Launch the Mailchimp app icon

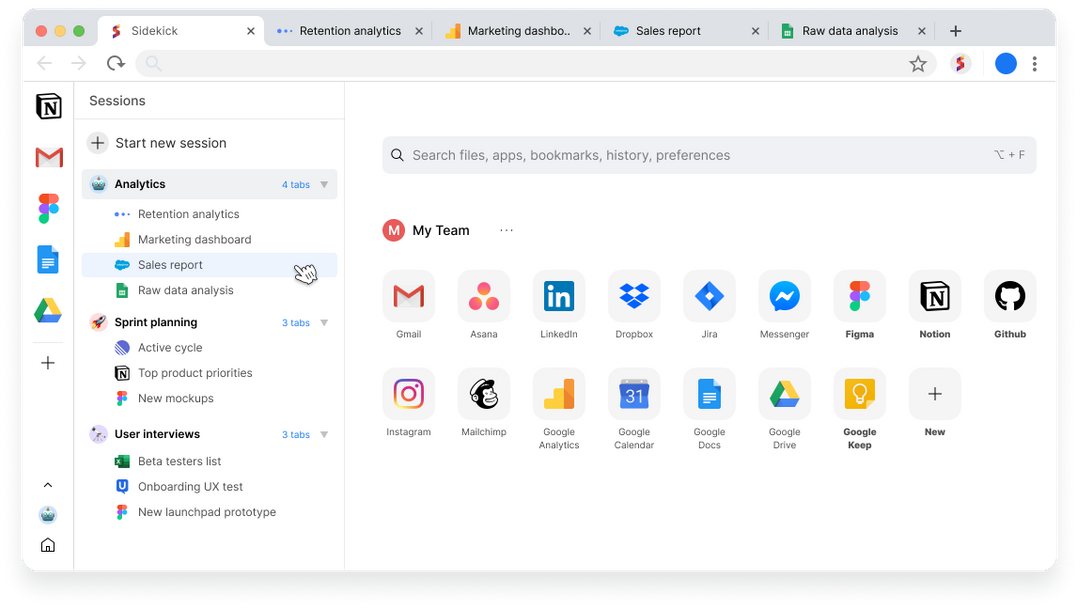pos(484,393)
